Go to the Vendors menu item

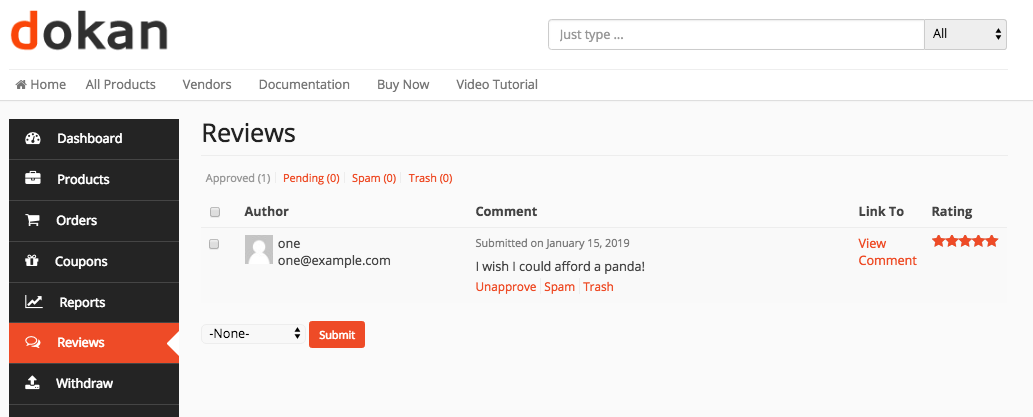tap(207, 84)
